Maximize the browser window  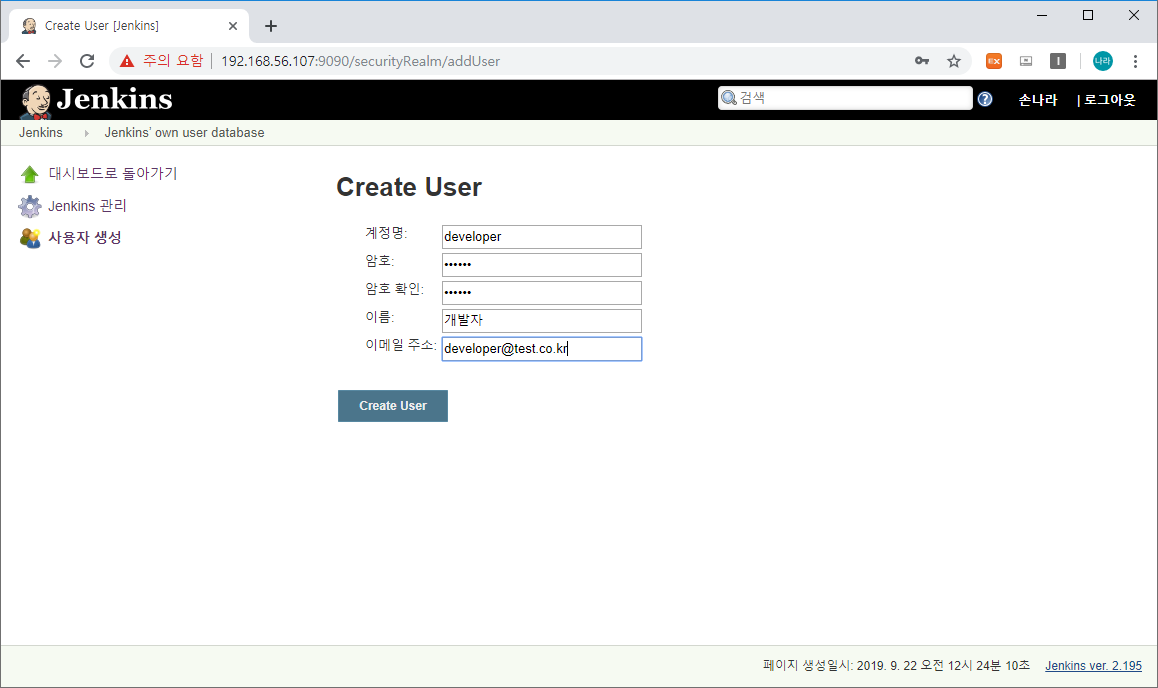coord(1088,15)
